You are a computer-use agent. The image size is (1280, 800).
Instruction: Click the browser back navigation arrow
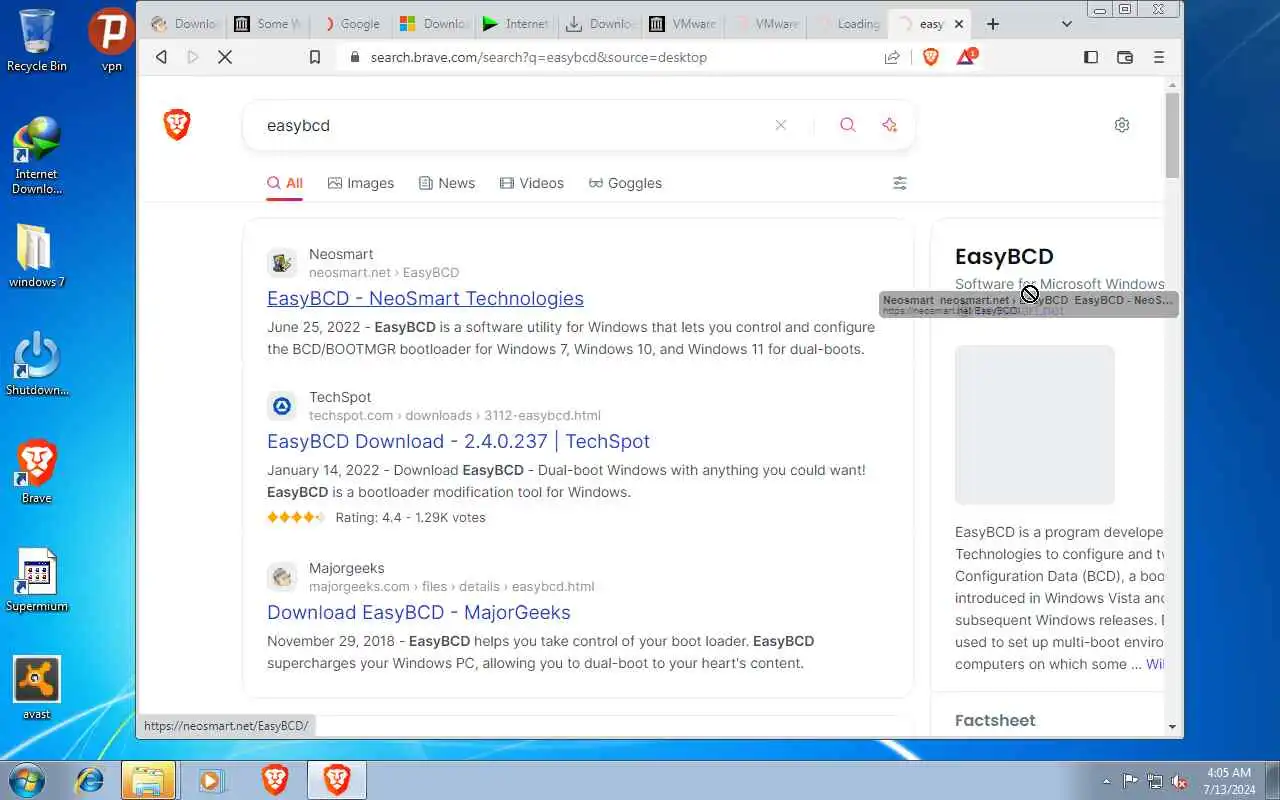[x=161, y=57]
